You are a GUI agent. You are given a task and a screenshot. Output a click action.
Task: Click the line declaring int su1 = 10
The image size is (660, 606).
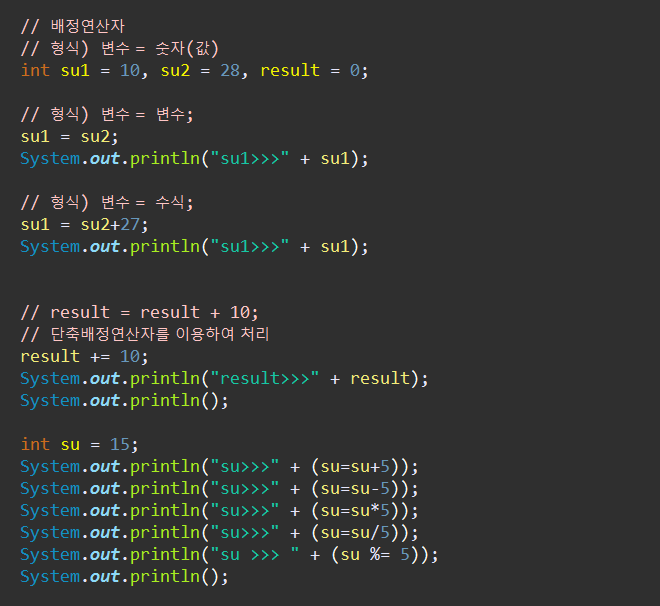194,70
